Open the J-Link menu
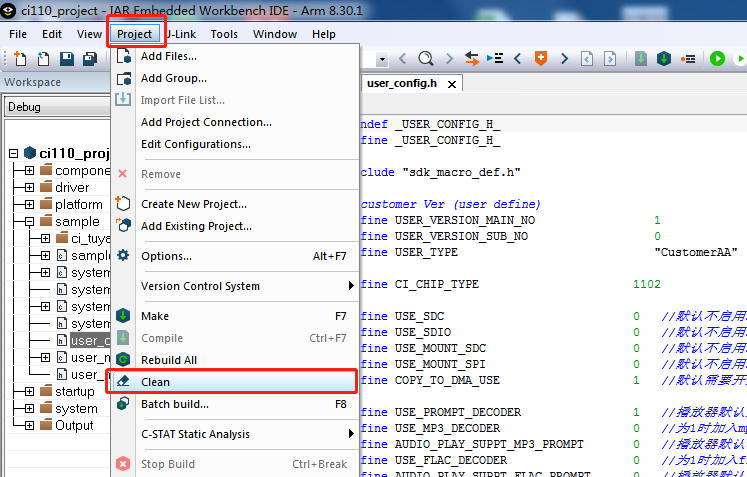Viewport: 747px width, 477px height. pos(182,34)
